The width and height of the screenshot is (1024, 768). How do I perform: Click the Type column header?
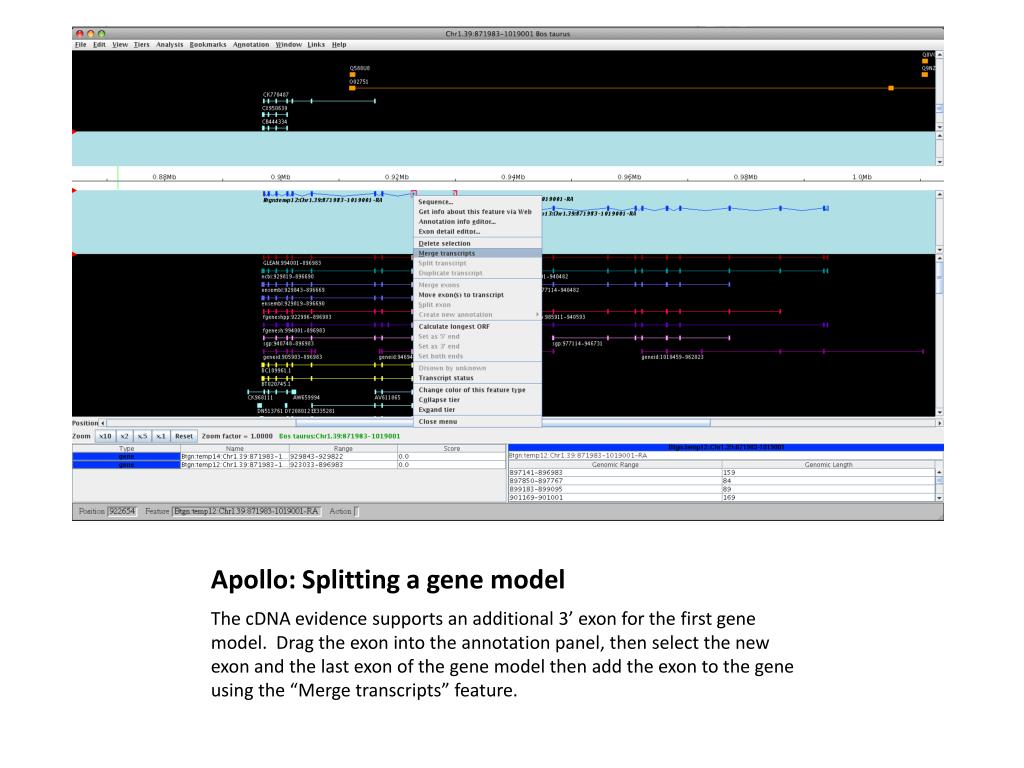(x=127, y=449)
